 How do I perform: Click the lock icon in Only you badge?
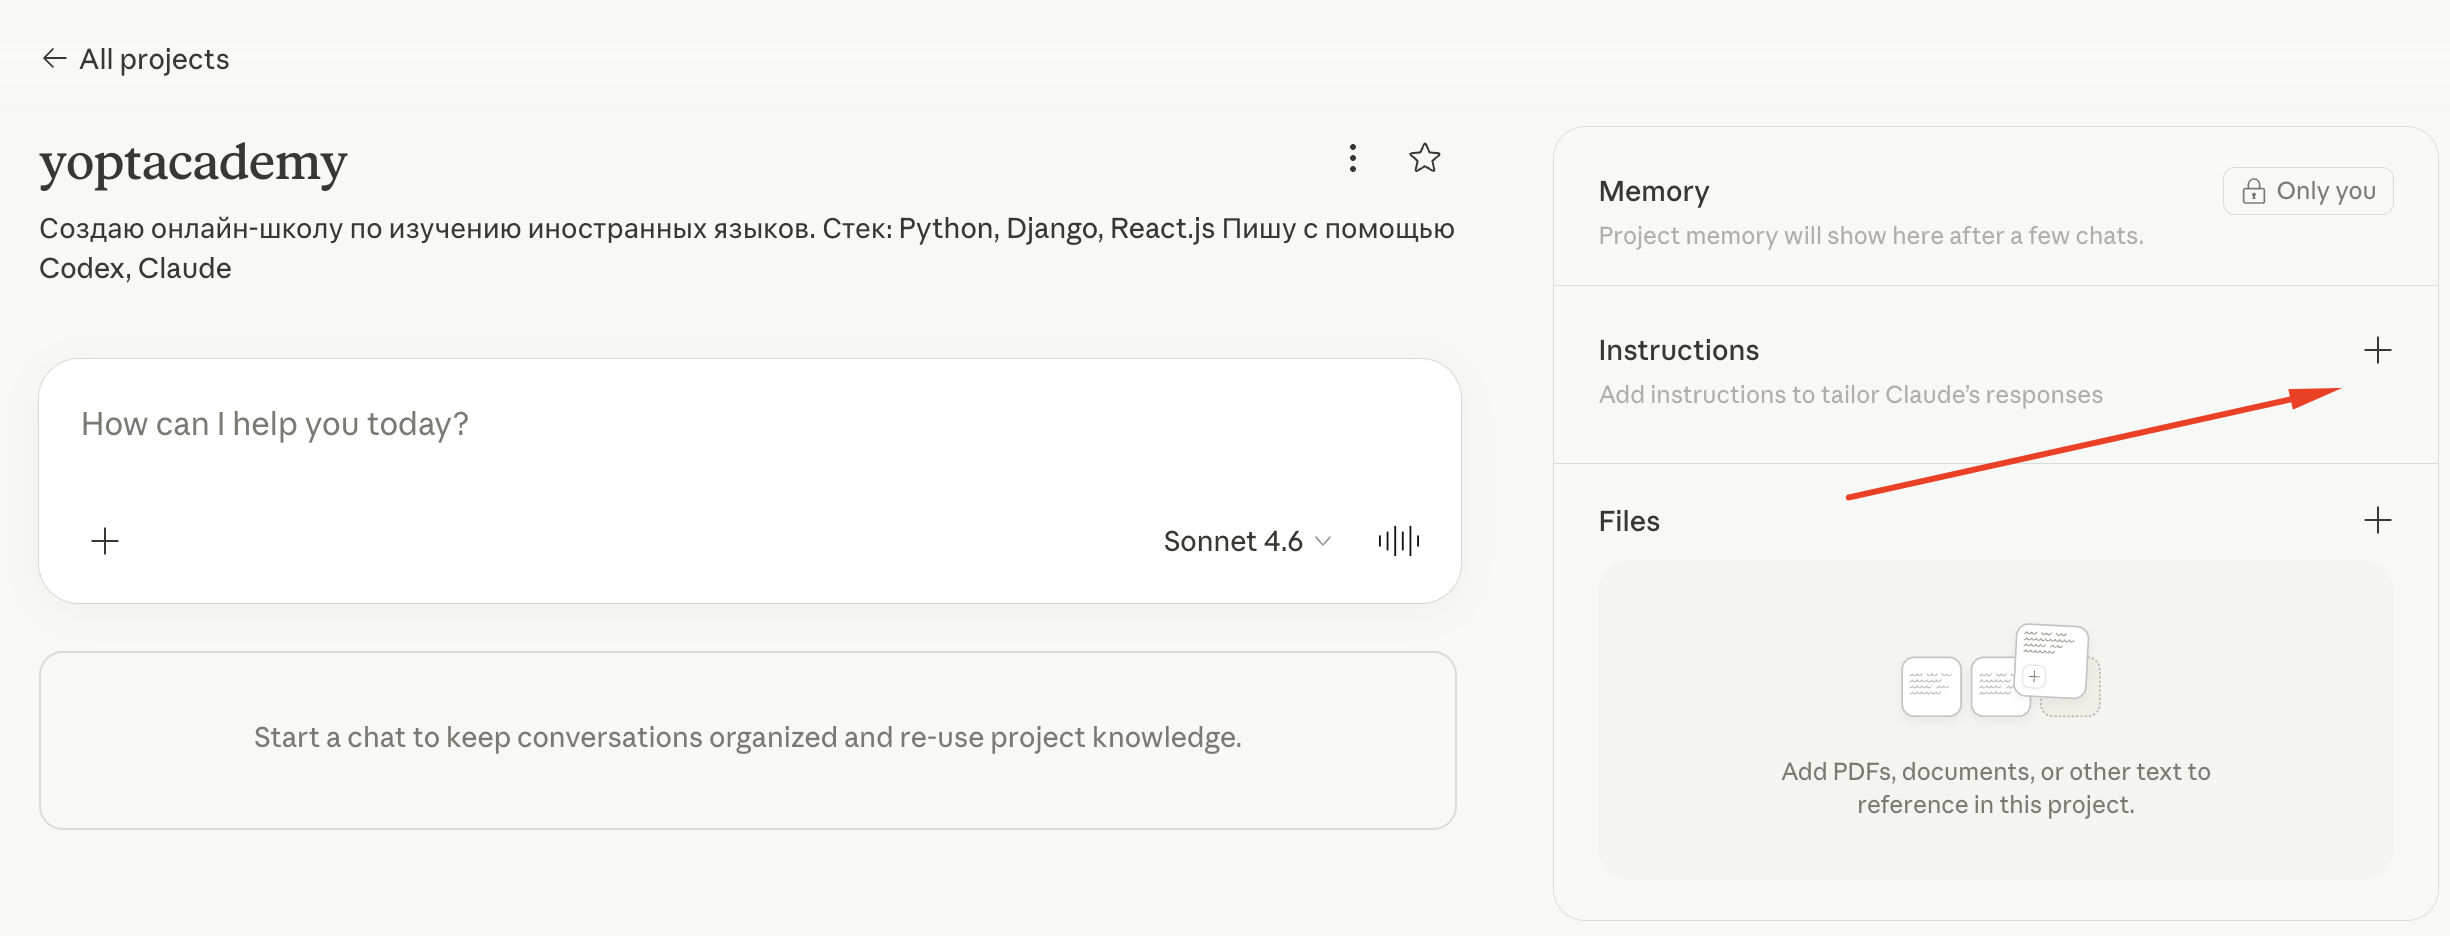click(x=2253, y=191)
